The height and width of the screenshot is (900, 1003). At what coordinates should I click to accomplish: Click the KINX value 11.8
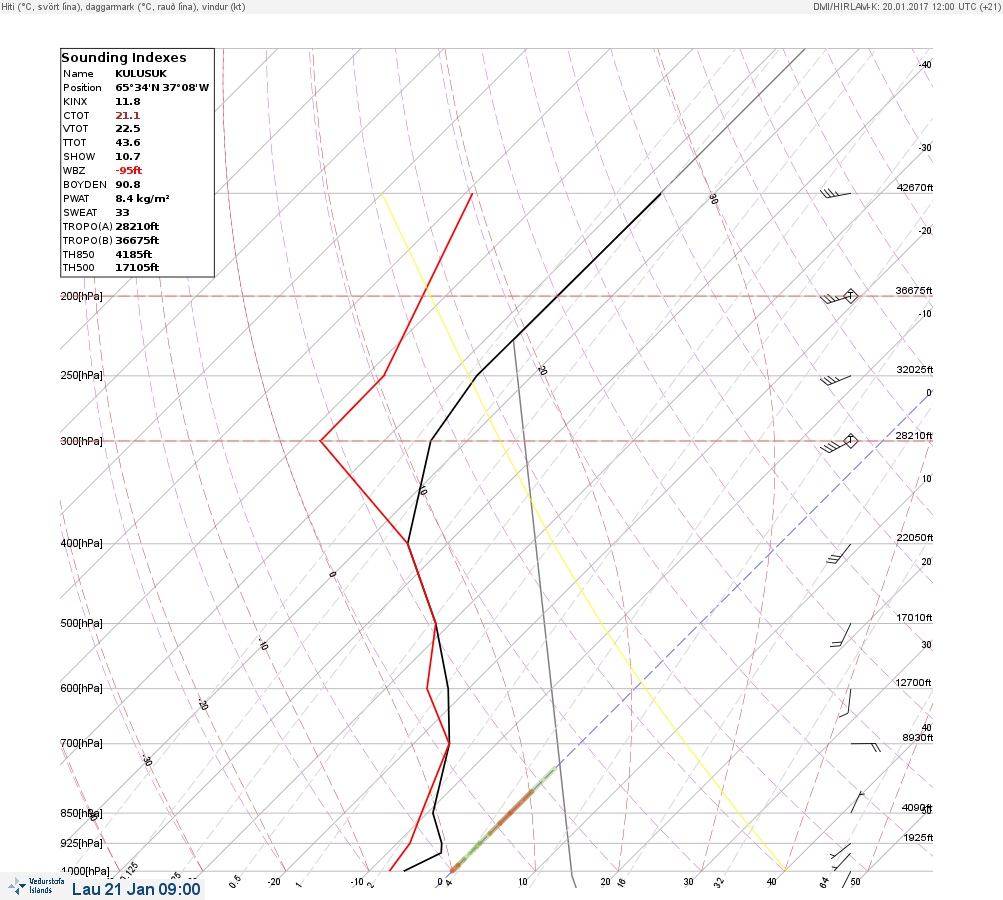[x=128, y=102]
